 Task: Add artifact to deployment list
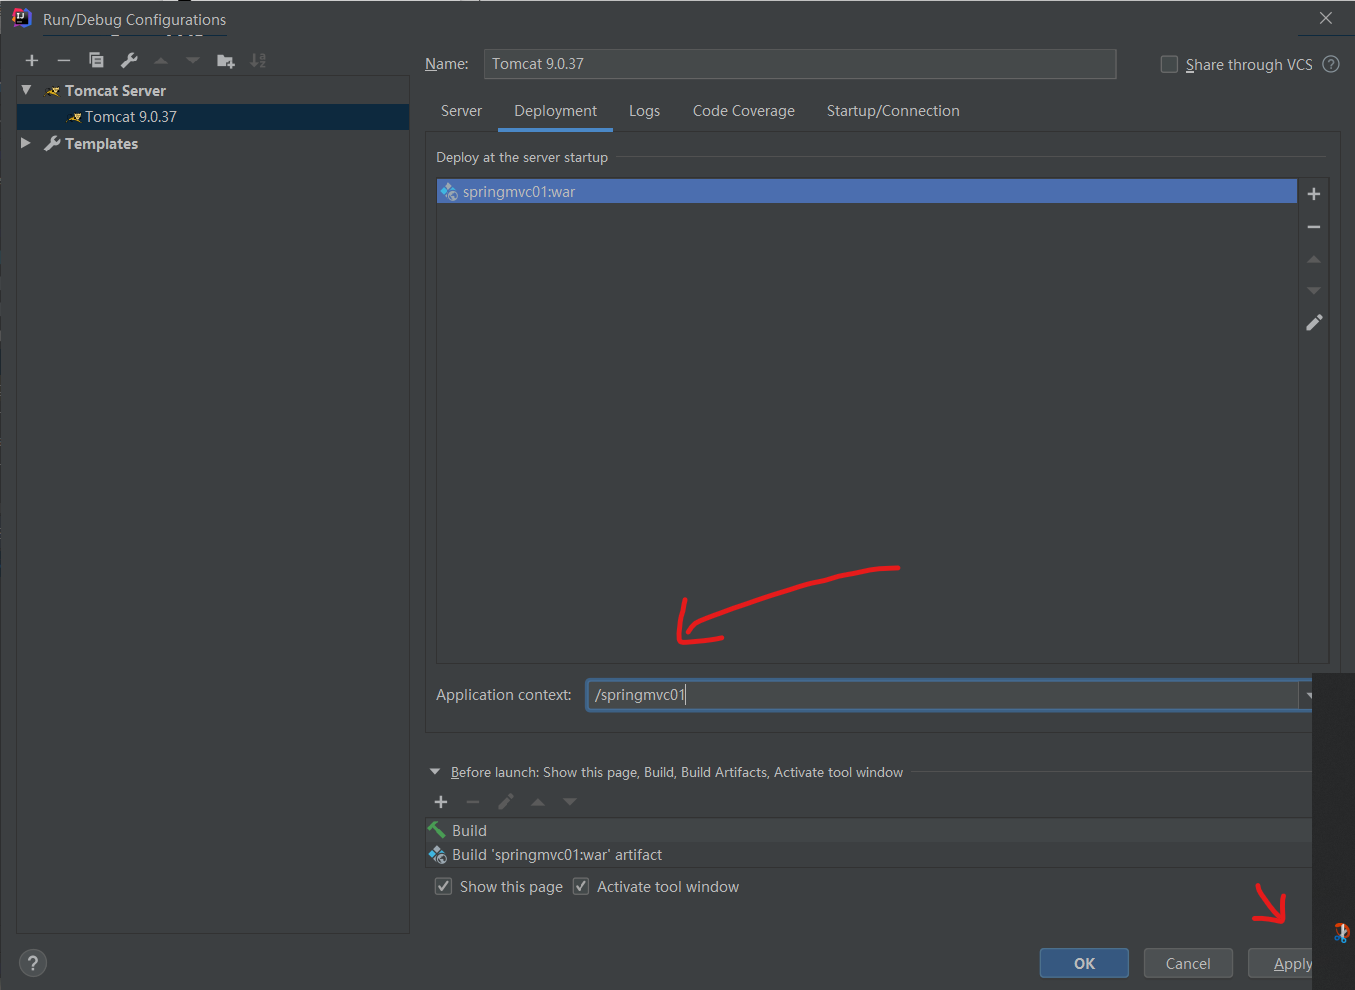(x=1314, y=194)
